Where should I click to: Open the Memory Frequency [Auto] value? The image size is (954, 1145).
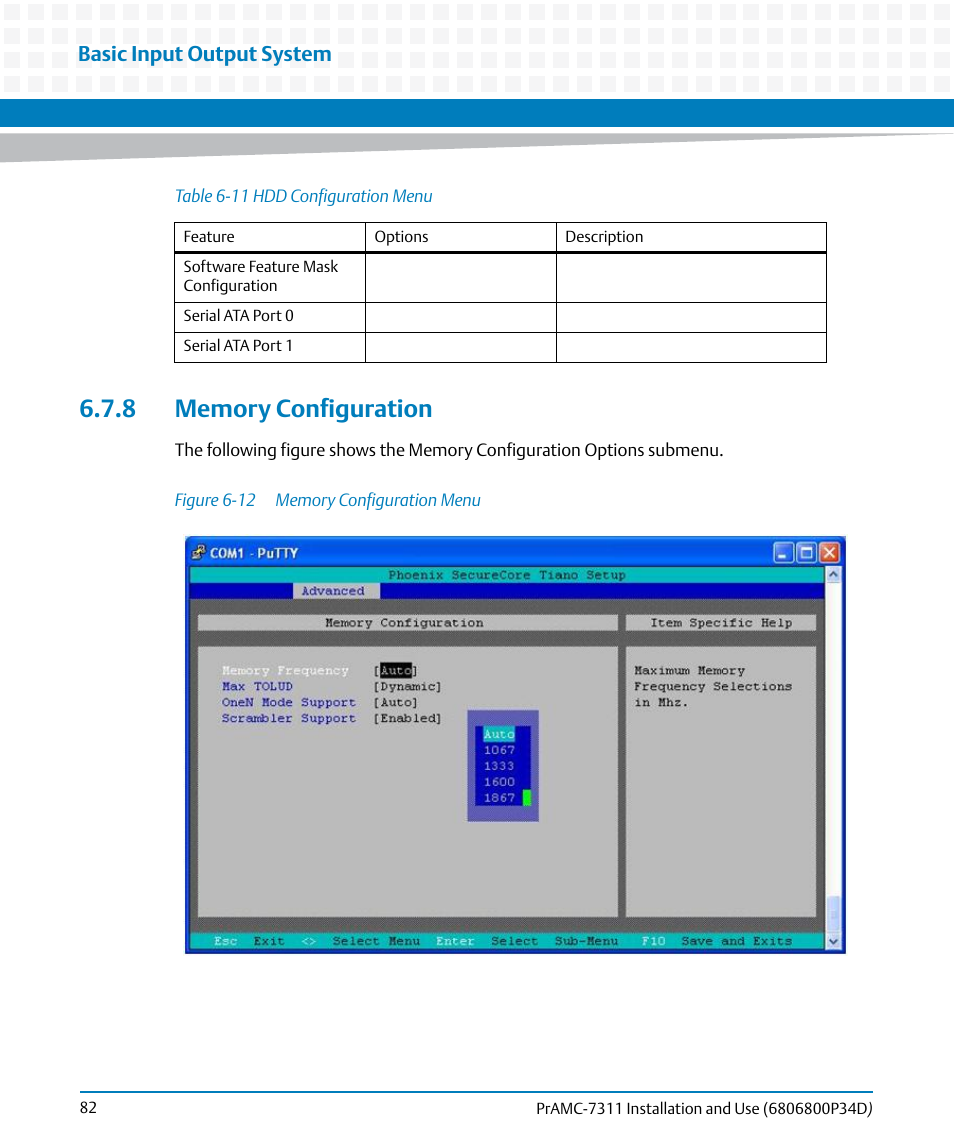[395, 670]
